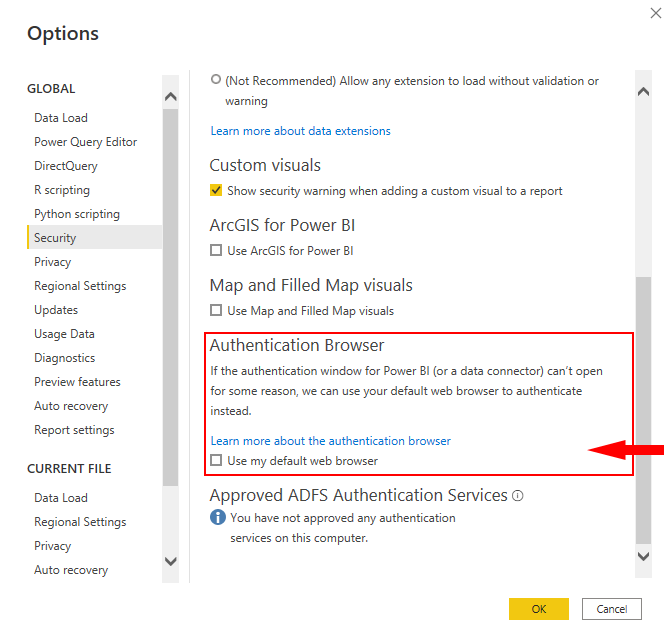Click the Cancel button
This screenshot has width=672, height=639.
[612, 609]
